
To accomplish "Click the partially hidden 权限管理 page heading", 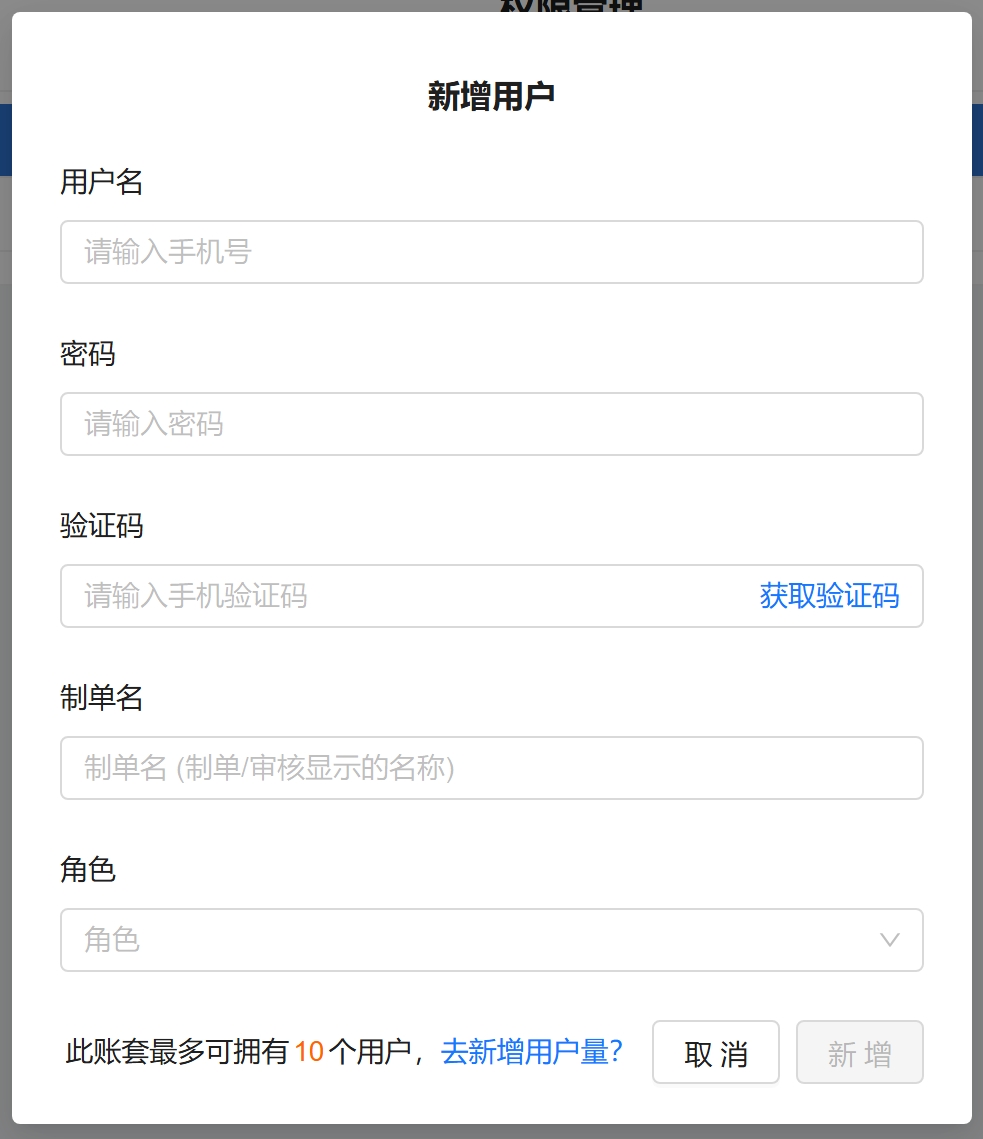I will (x=570, y=7).
